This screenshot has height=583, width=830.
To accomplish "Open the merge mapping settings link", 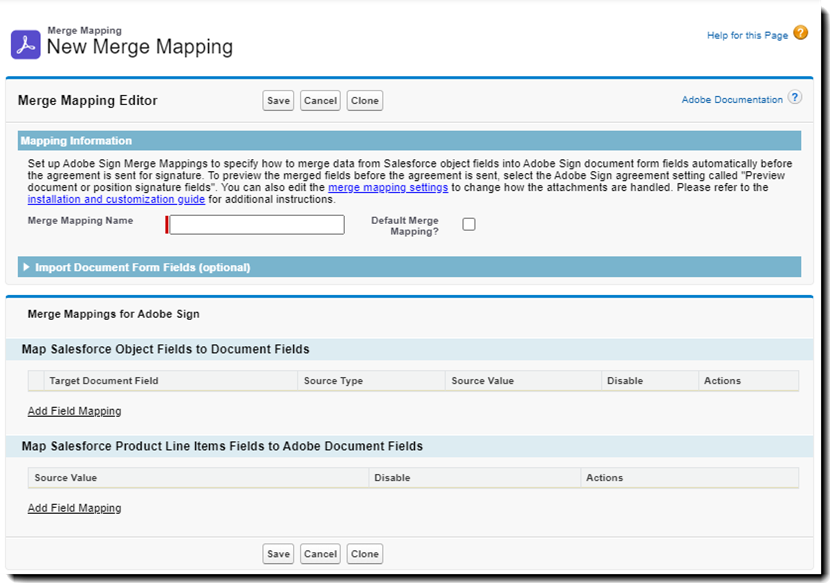I will [388, 187].
